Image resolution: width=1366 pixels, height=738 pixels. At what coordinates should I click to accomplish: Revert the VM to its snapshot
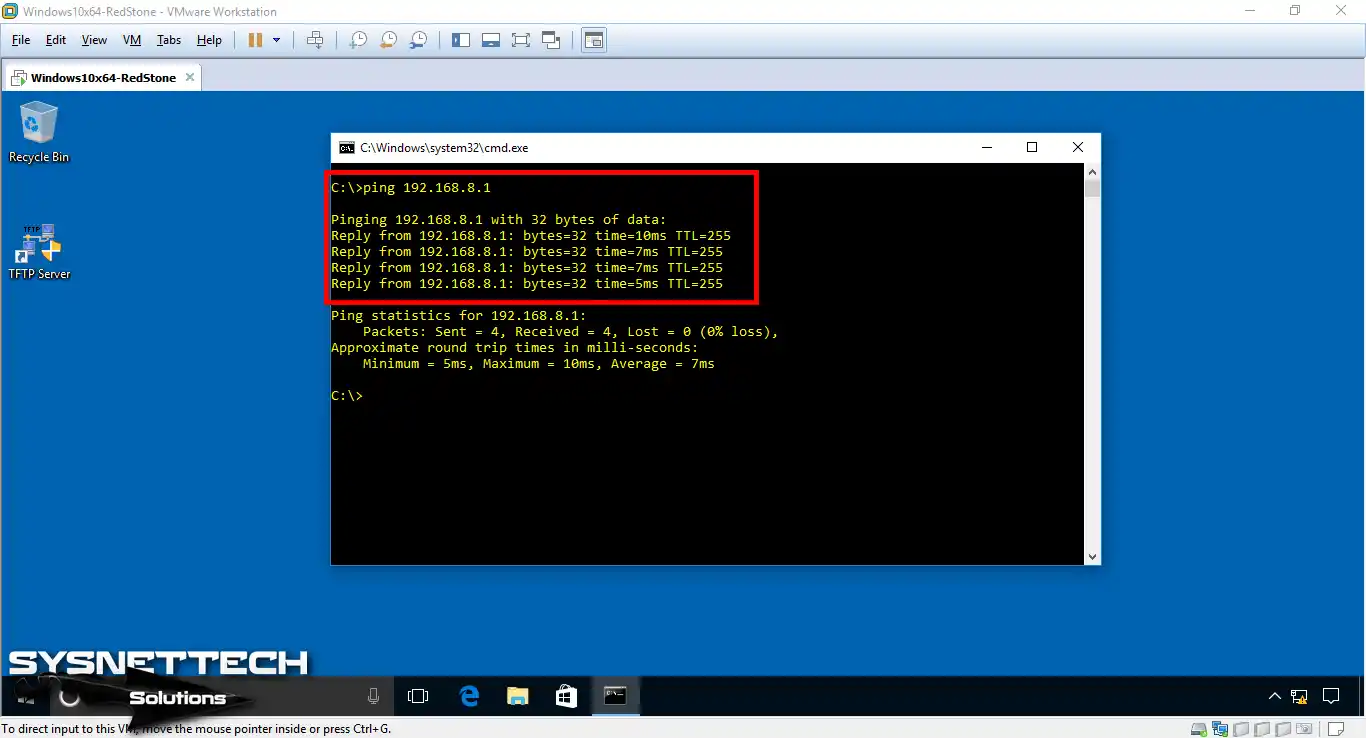pos(388,40)
